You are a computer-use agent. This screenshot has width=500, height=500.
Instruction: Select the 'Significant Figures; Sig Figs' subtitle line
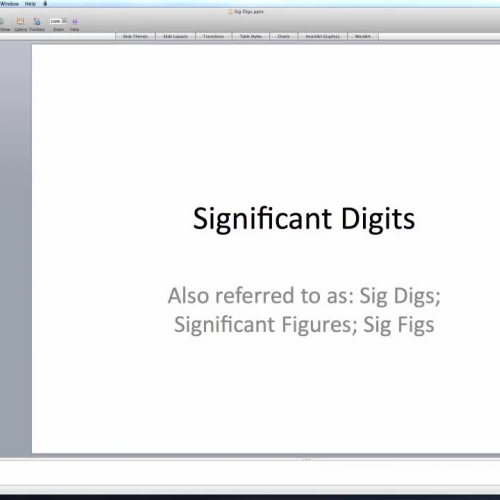304,325
